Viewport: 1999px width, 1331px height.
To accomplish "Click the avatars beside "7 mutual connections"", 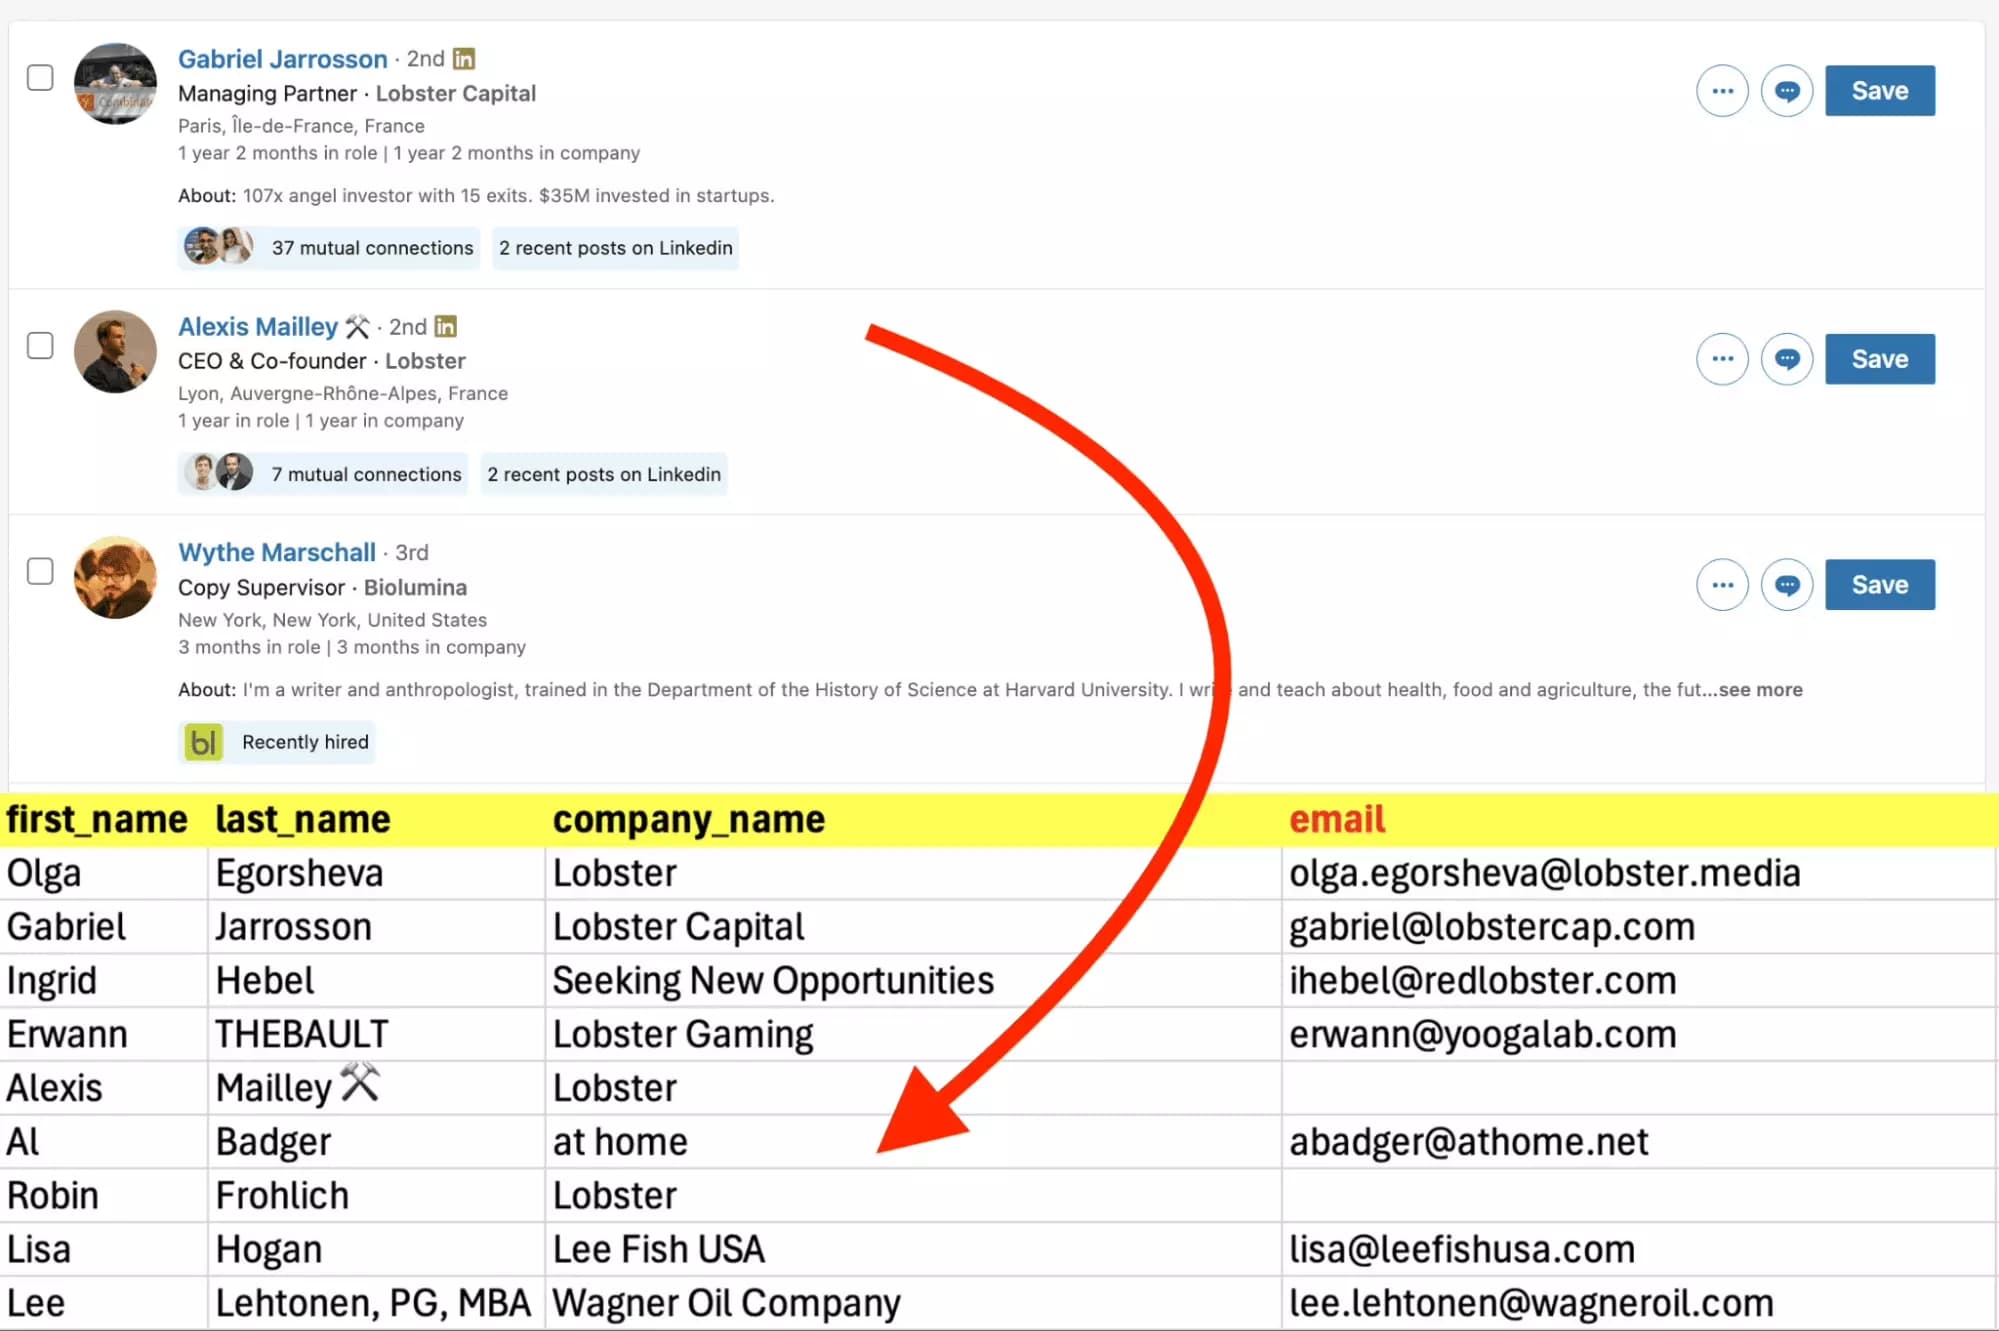I will click(217, 473).
